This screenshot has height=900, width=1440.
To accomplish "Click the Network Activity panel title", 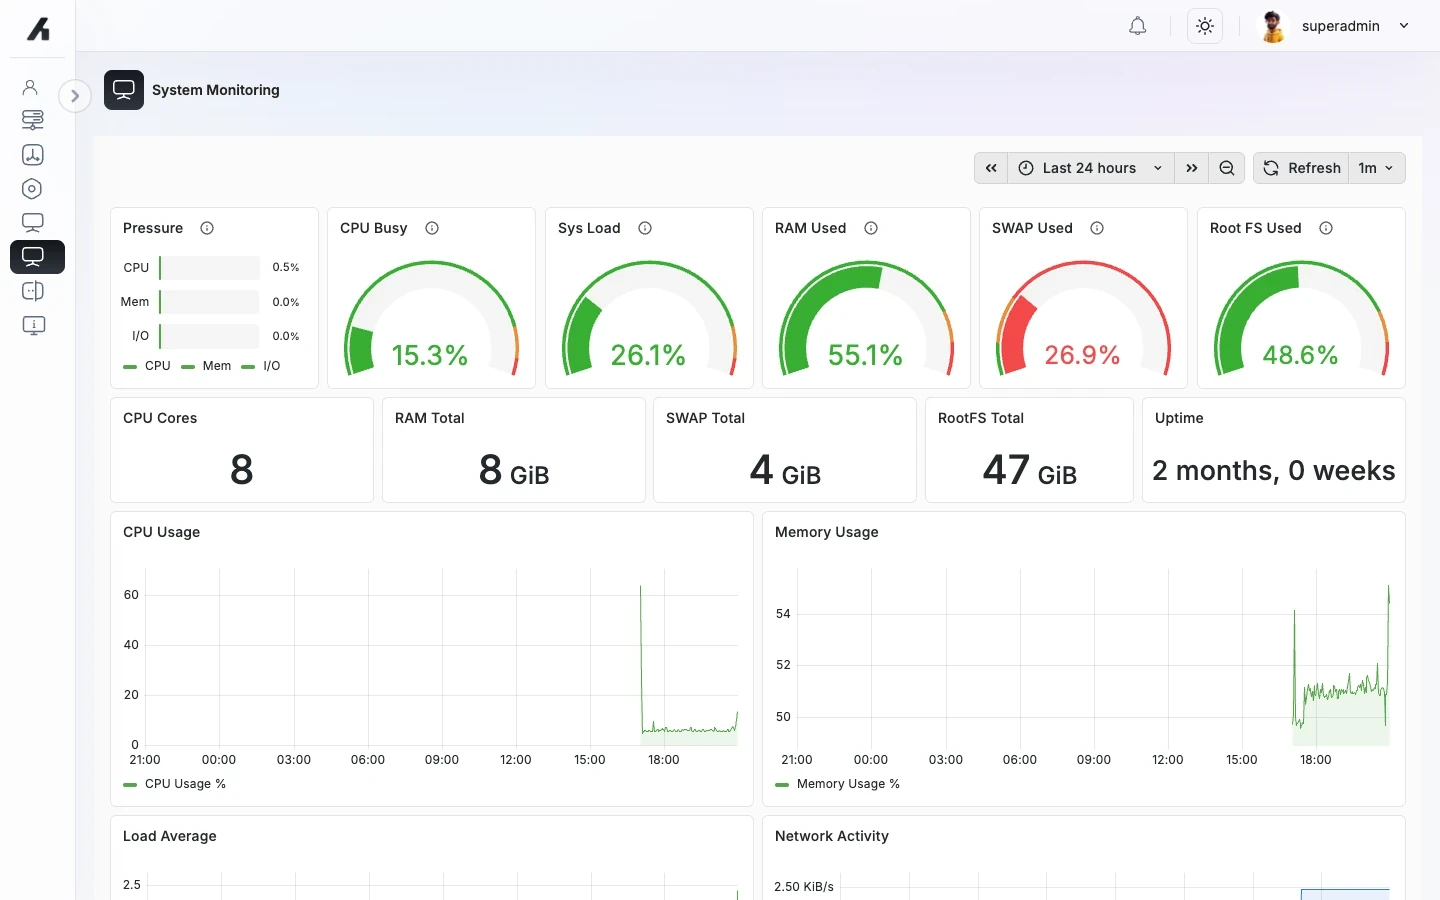I will tap(832, 836).
